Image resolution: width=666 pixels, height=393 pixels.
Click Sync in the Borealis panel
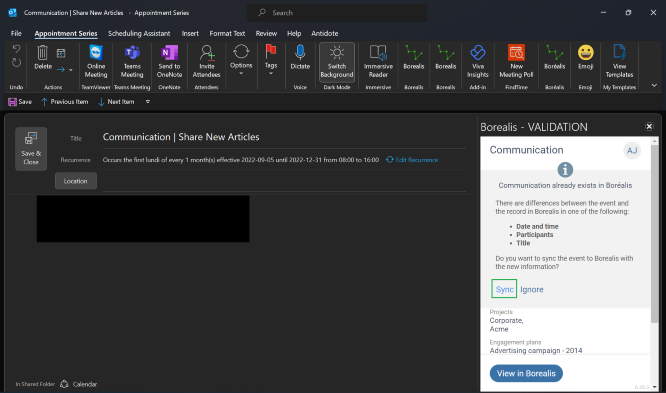(504, 289)
